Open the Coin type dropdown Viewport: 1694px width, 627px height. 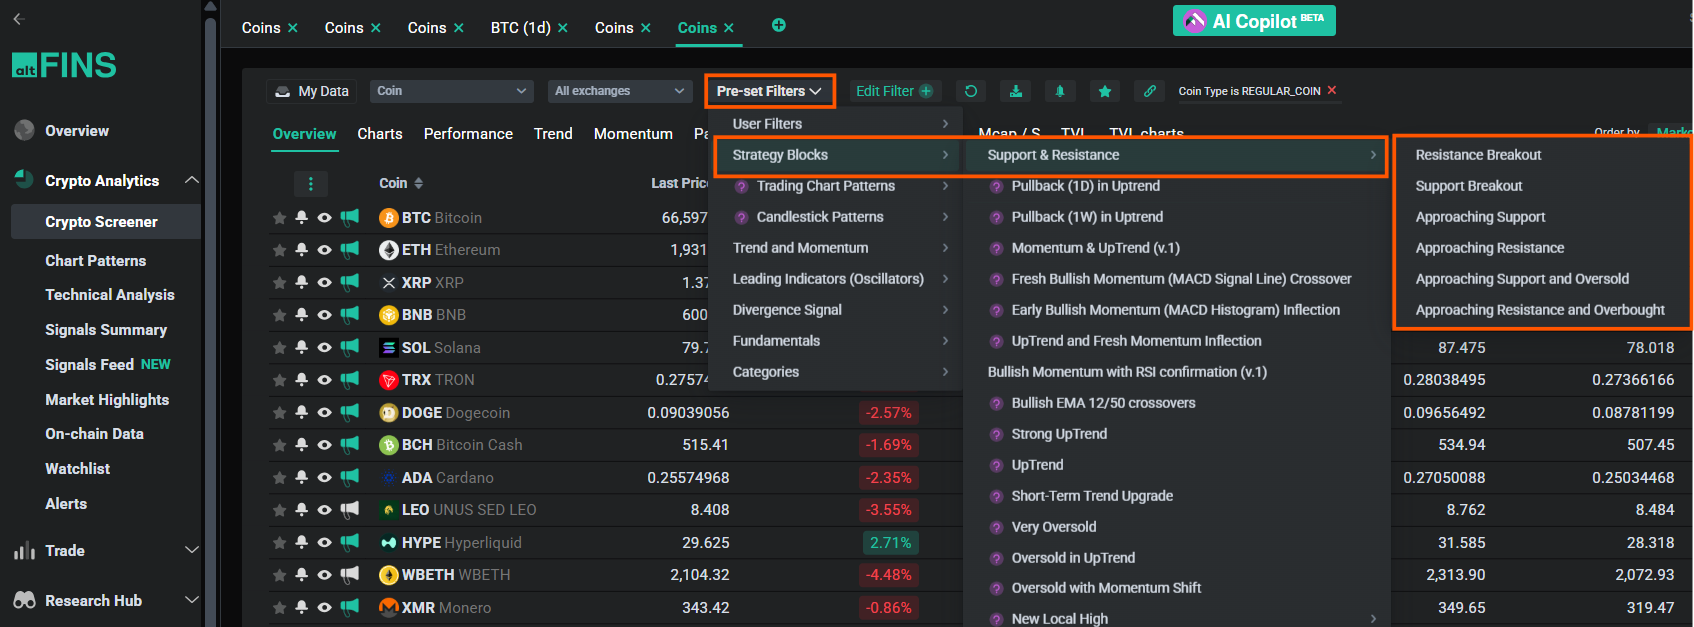coord(451,91)
